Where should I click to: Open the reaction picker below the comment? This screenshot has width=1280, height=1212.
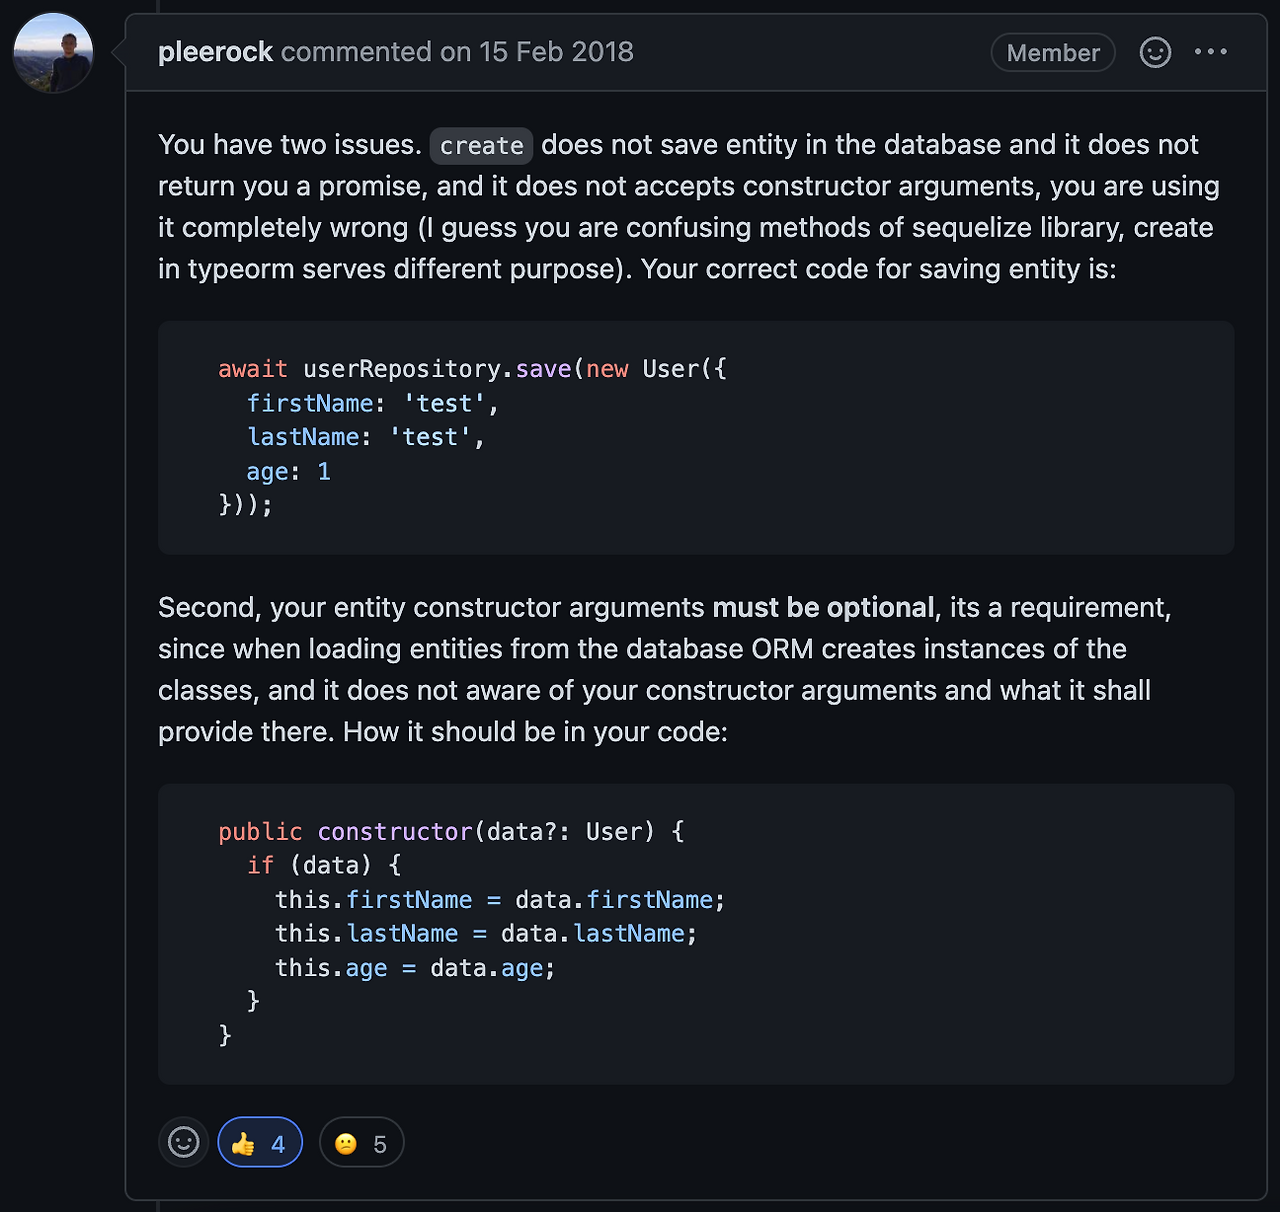(x=184, y=1142)
